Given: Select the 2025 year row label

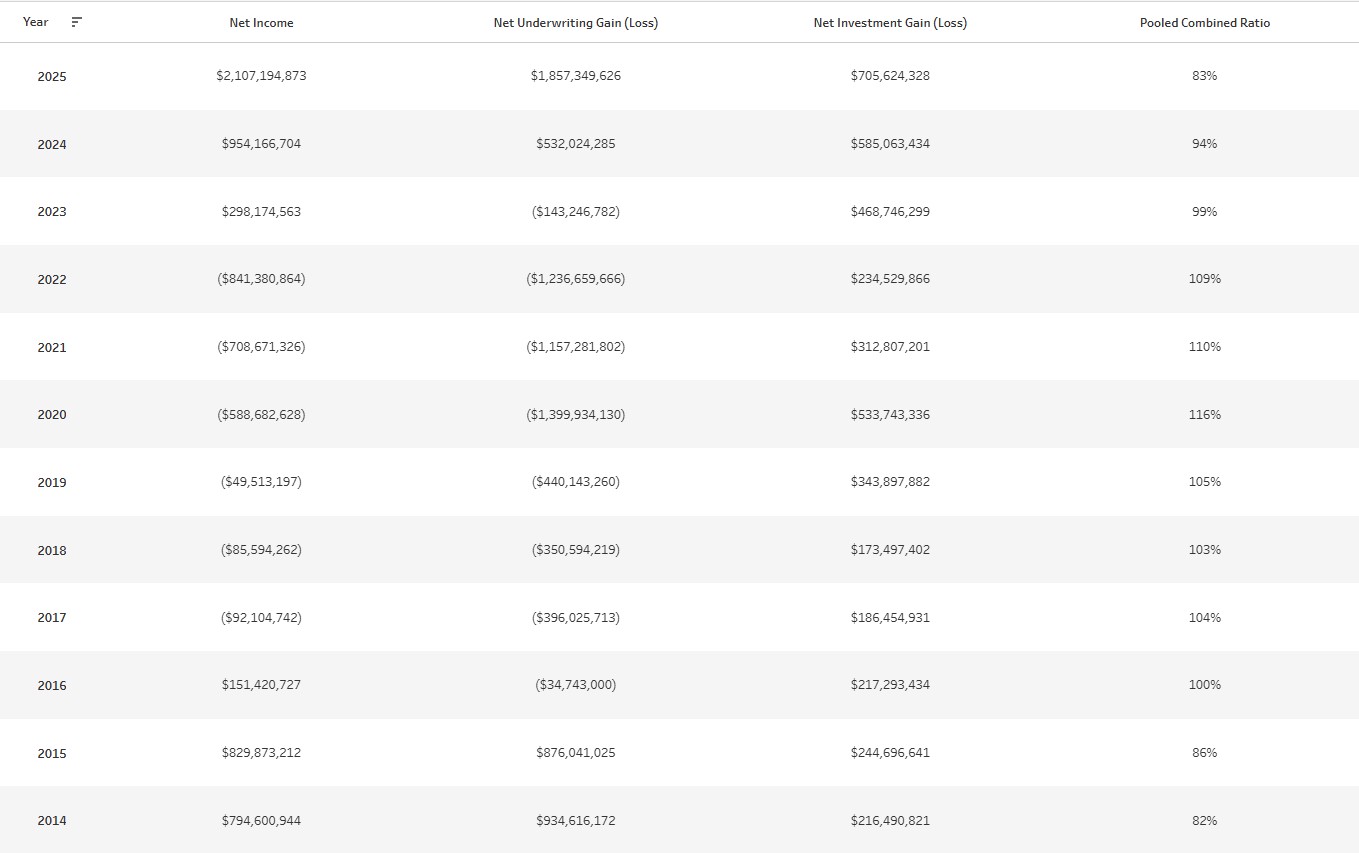Looking at the screenshot, I should click(52, 77).
